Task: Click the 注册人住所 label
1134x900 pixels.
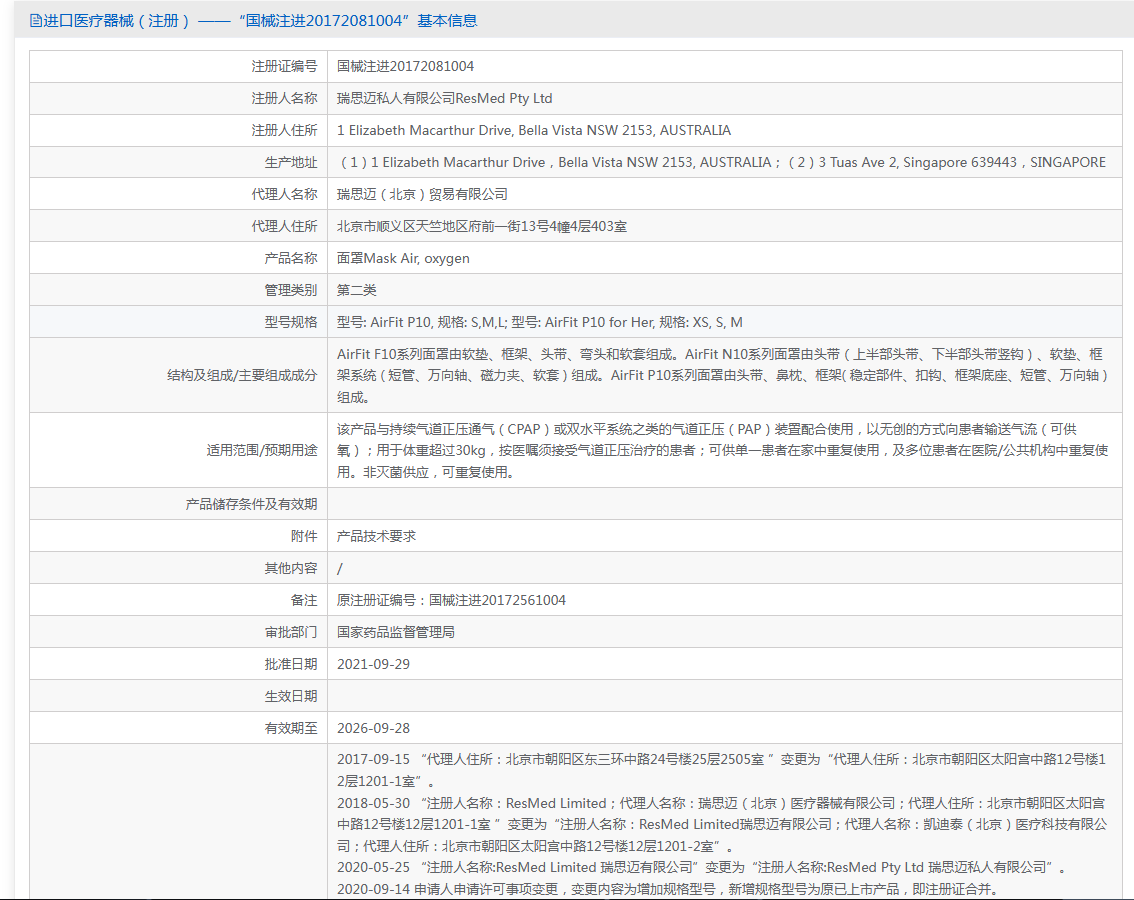Action: [284, 130]
